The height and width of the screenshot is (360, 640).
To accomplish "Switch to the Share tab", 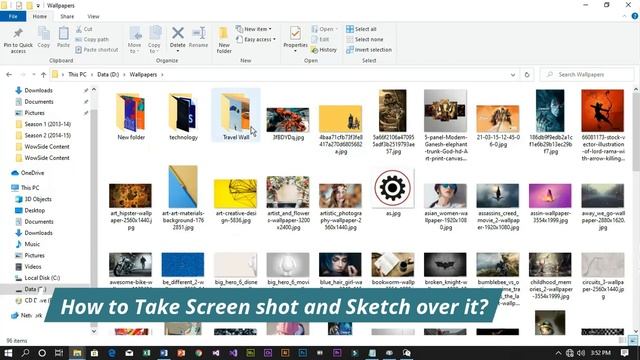I will [67, 17].
